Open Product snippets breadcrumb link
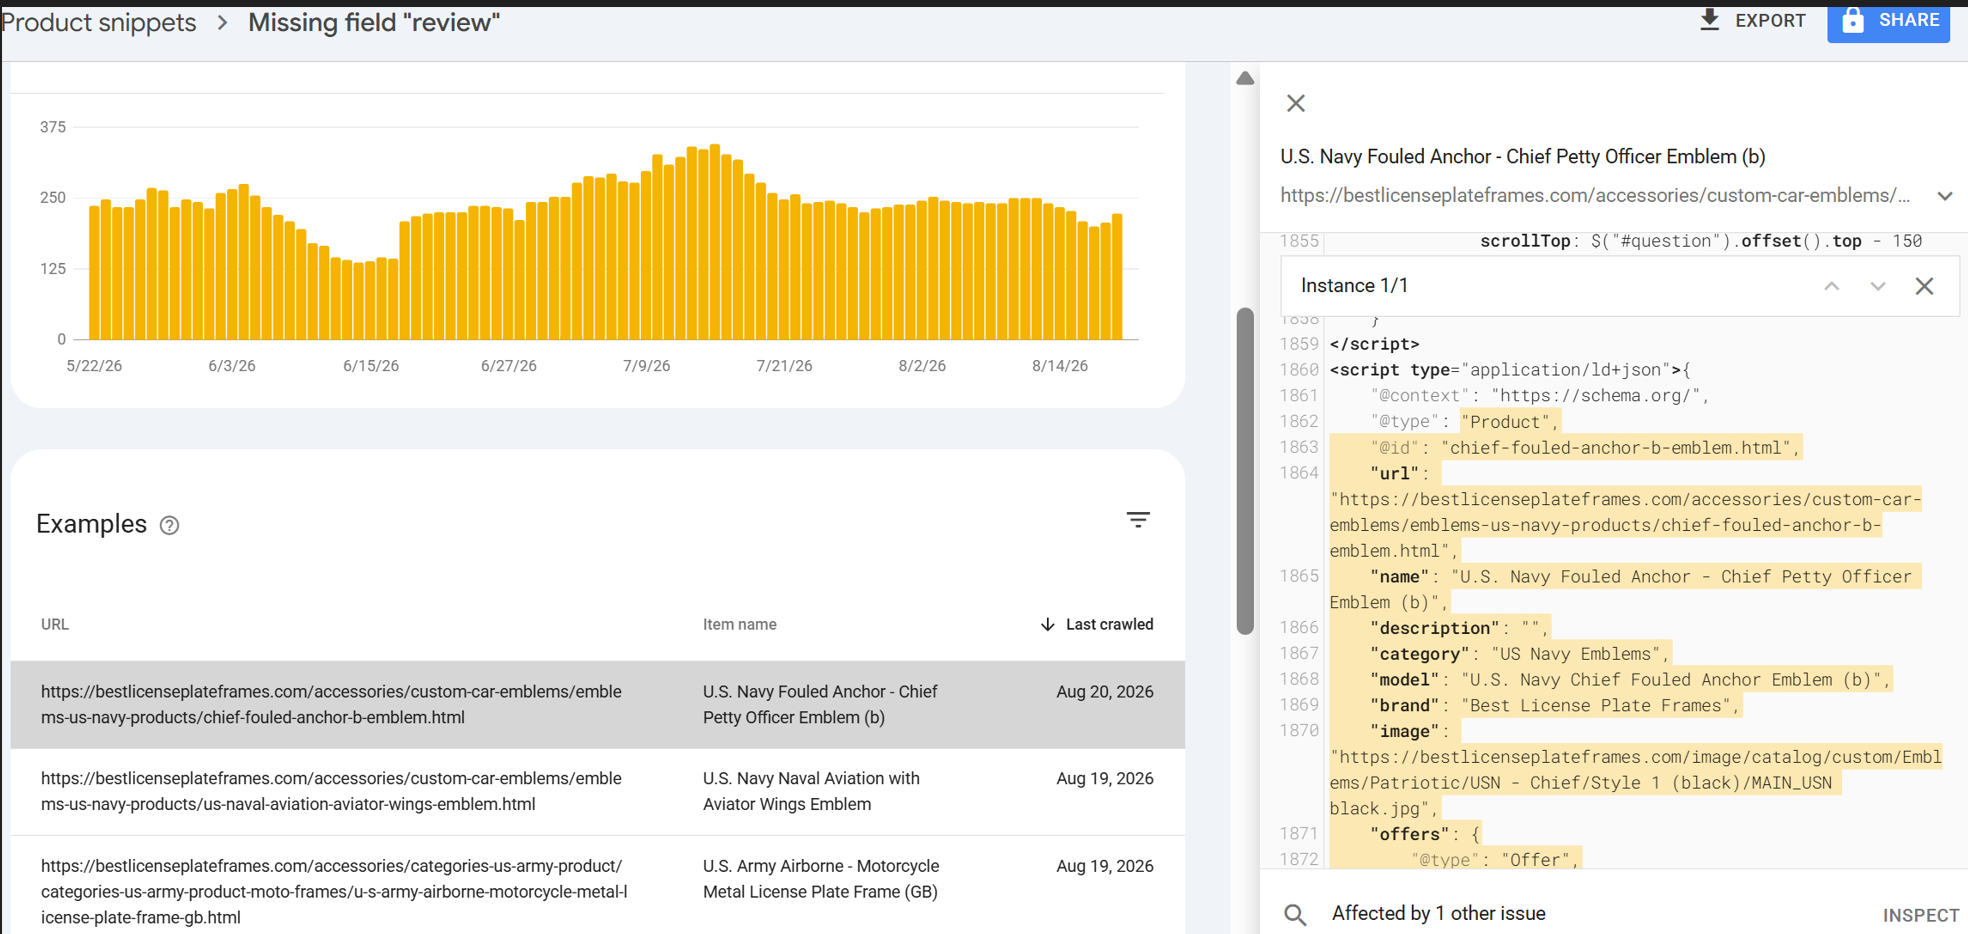This screenshot has height=934, width=1968. [x=99, y=22]
